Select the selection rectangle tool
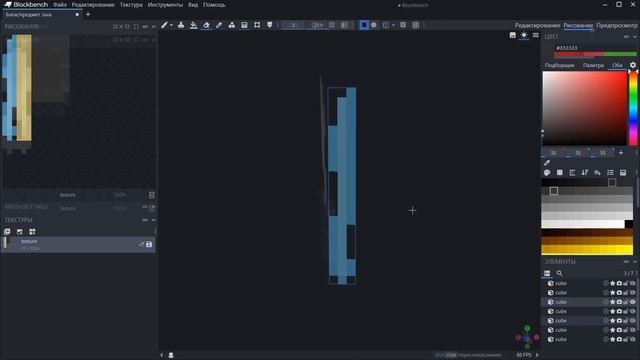Image resolution: width=640 pixels, height=360 pixels. point(257,25)
